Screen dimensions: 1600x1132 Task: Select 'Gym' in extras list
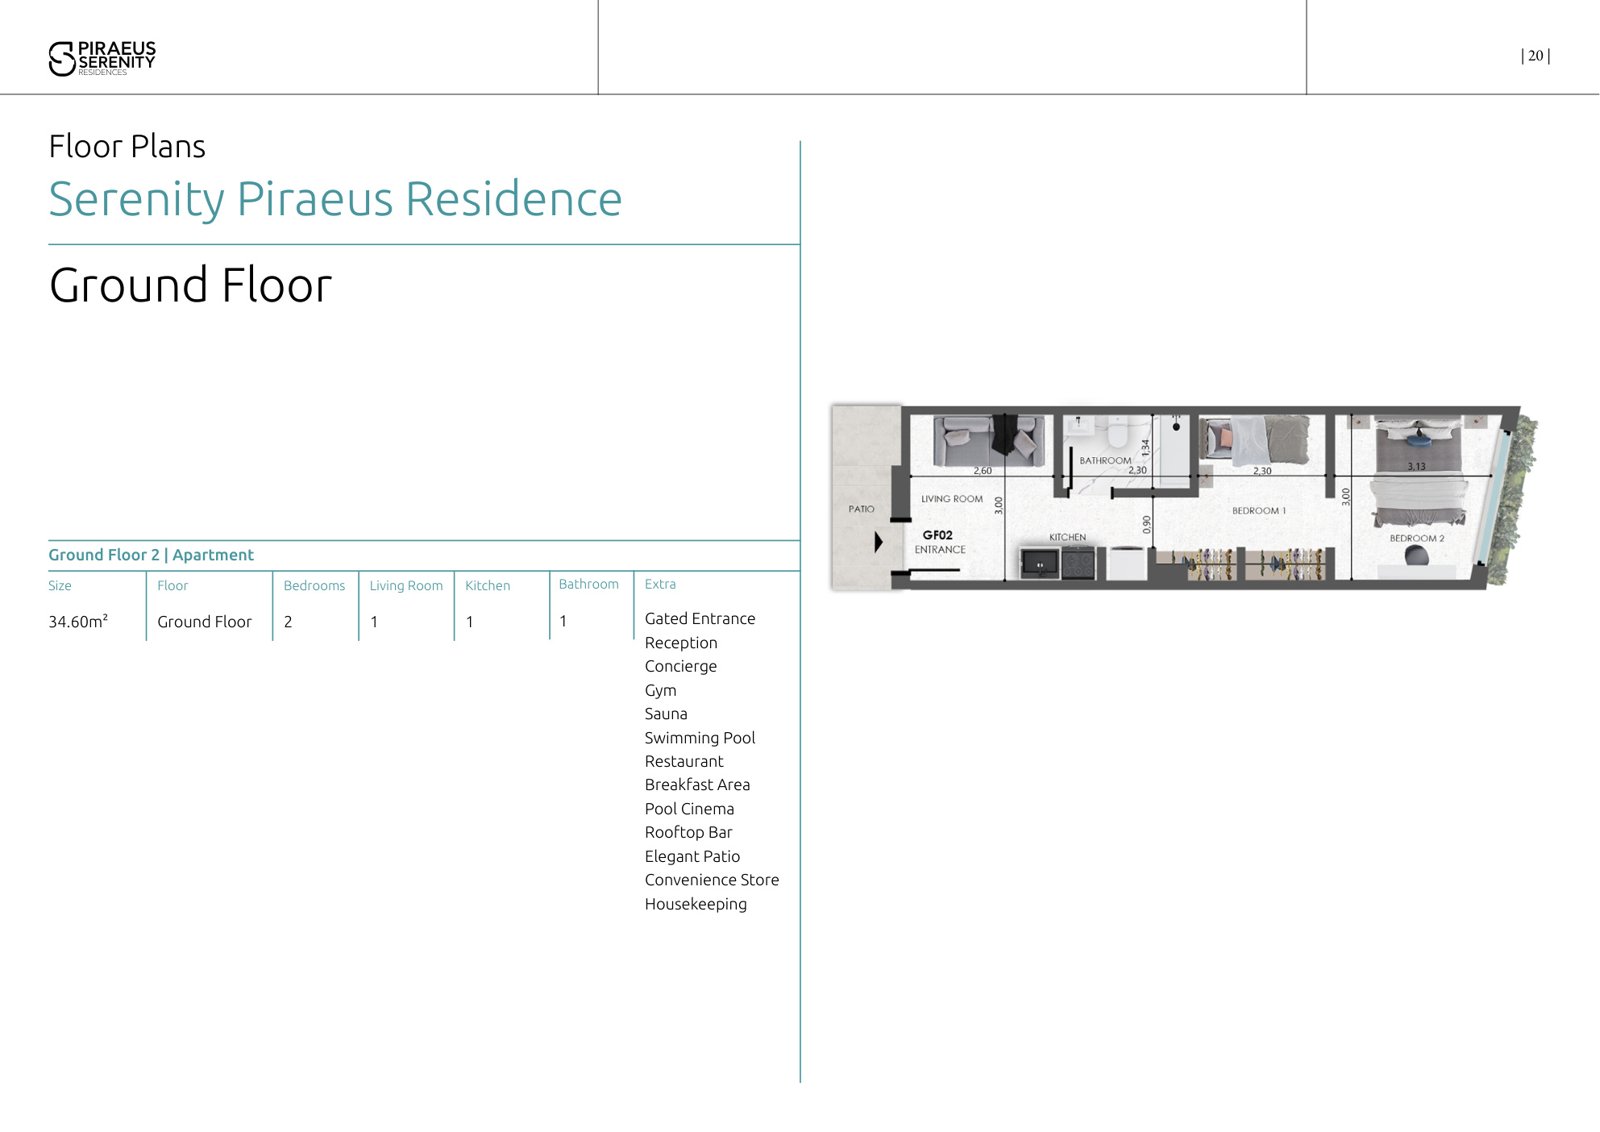tap(660, 690)
